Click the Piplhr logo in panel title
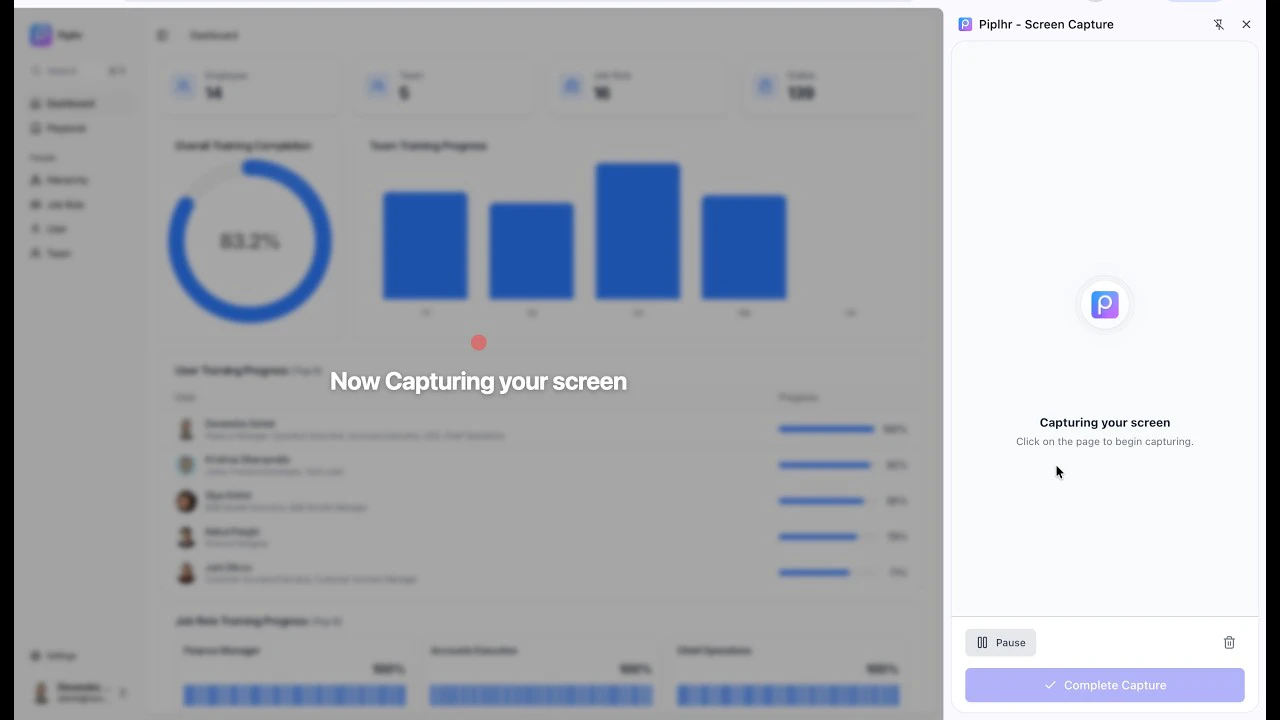The height and width of the screenshot is (720, 1280). [x=965, y=24]
